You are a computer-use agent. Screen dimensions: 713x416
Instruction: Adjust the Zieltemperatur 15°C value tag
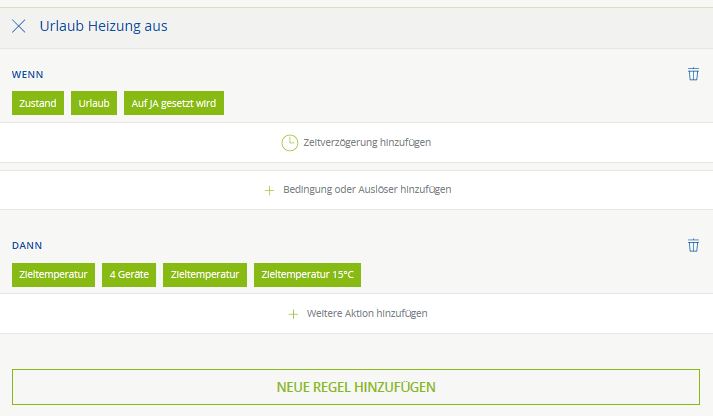point(308,275)
